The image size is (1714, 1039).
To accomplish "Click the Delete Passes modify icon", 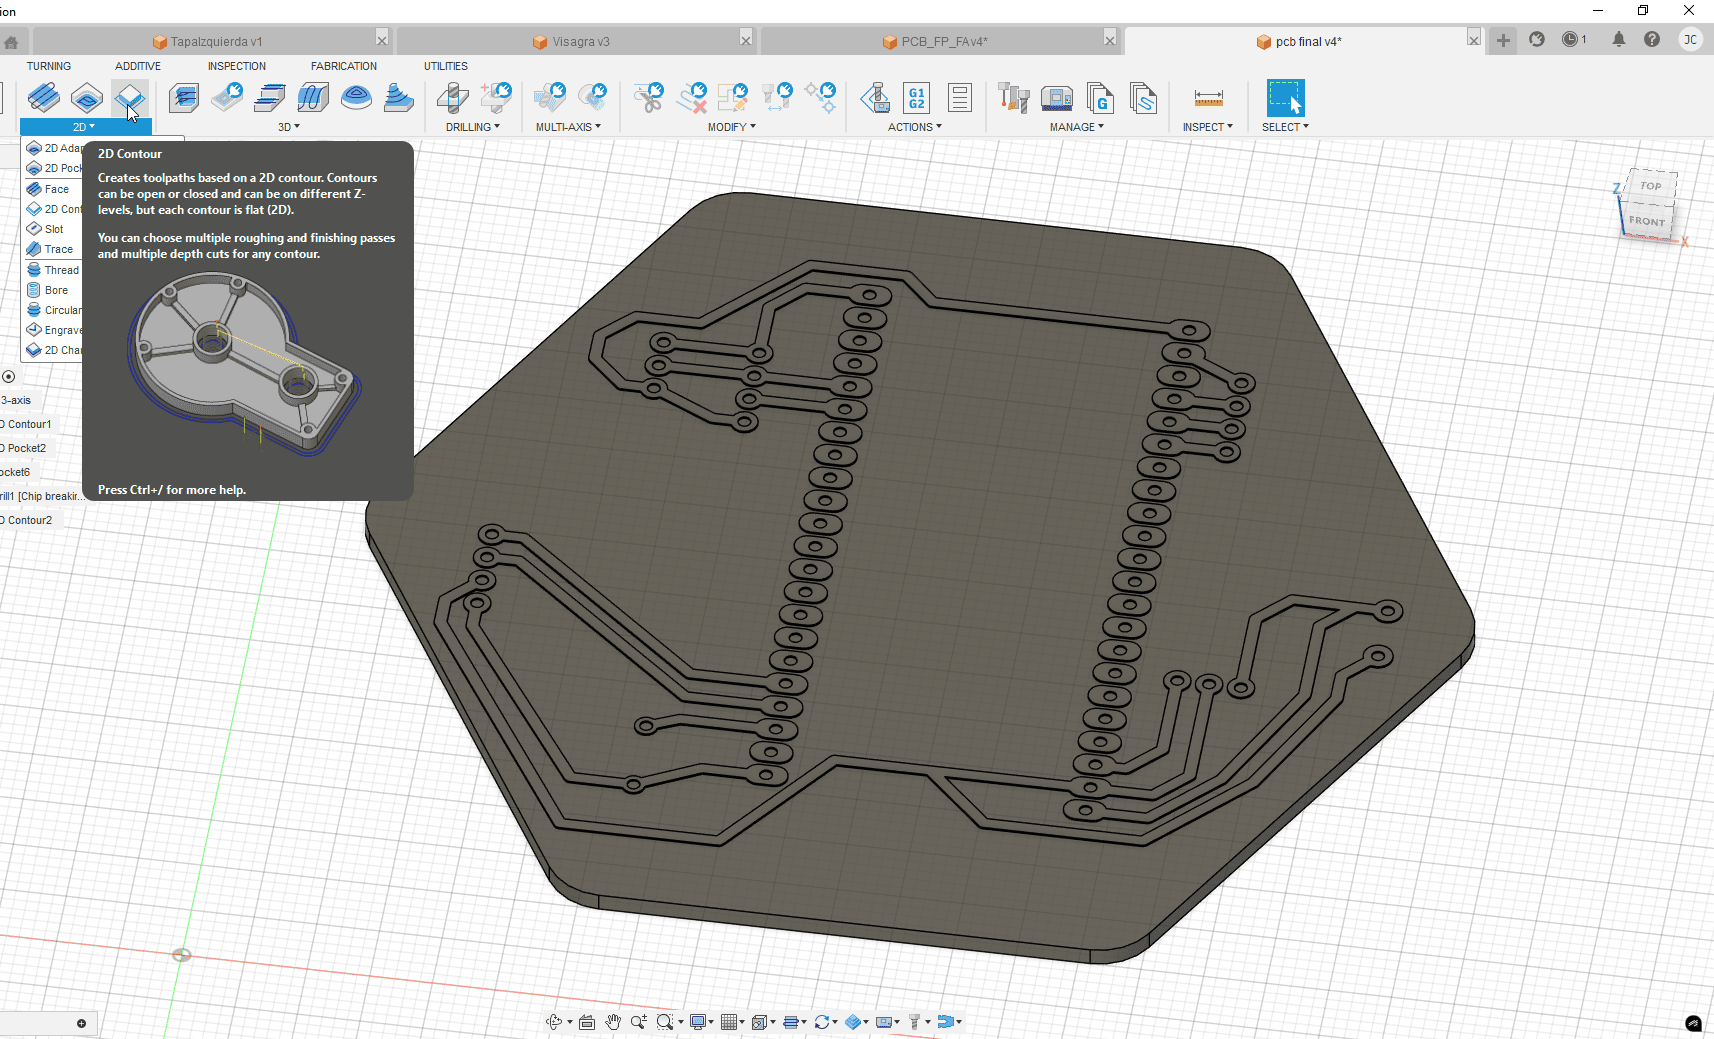I will click(691, 98).
